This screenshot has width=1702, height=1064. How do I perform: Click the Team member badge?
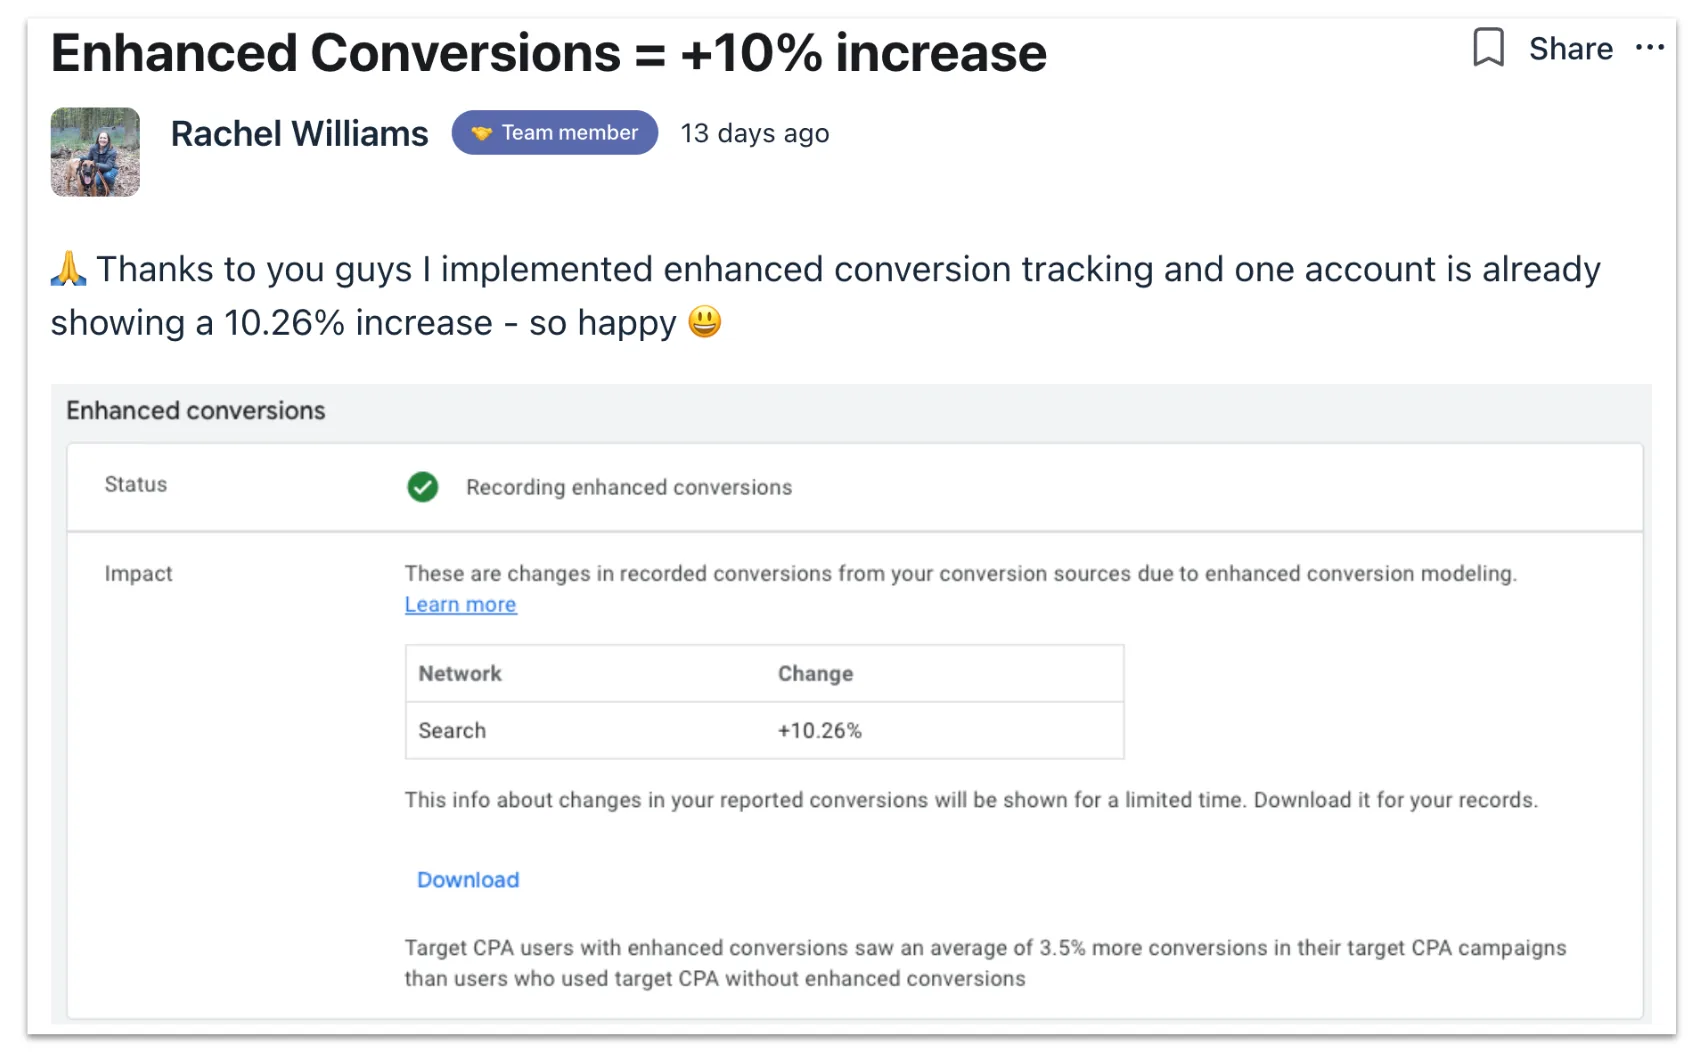(x=554, y=132)
